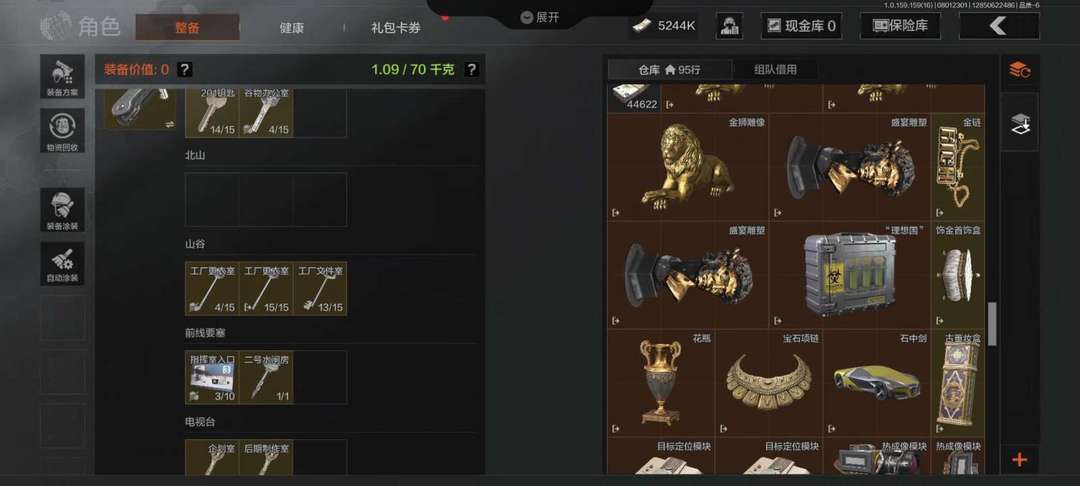The width and height of the screenshot is (1080, 486).
Task: Click the warehouse vertical scrollbar handle
Action: pyautogui.click(x=992, y=324)
